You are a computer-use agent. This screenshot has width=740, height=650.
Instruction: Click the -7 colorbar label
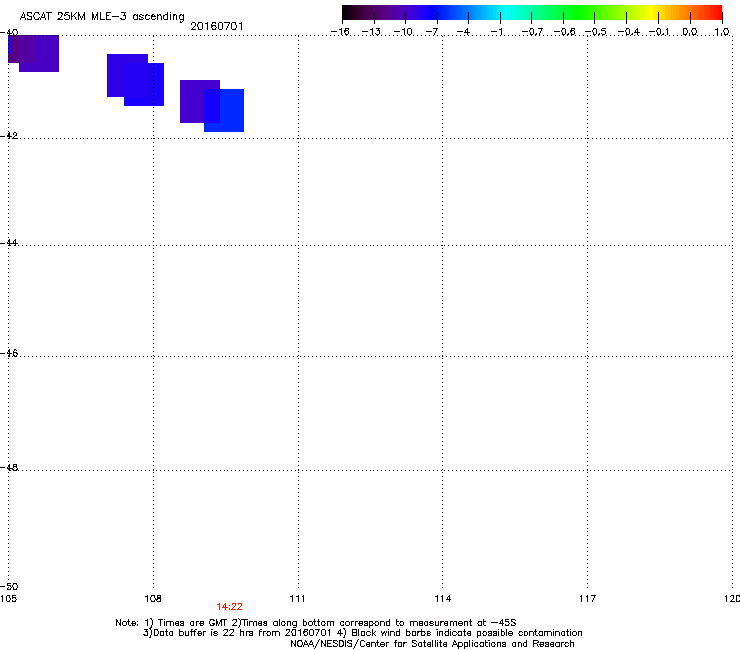432,32
